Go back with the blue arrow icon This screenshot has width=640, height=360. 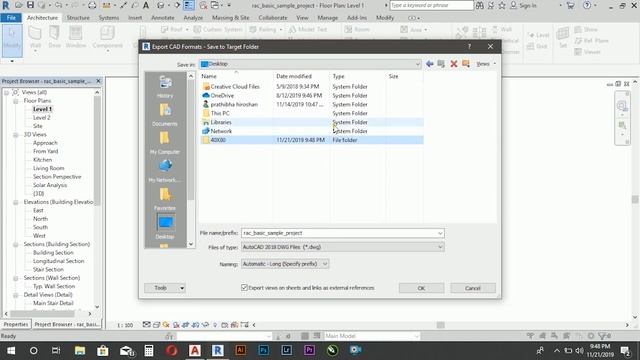tap(429, 64)
